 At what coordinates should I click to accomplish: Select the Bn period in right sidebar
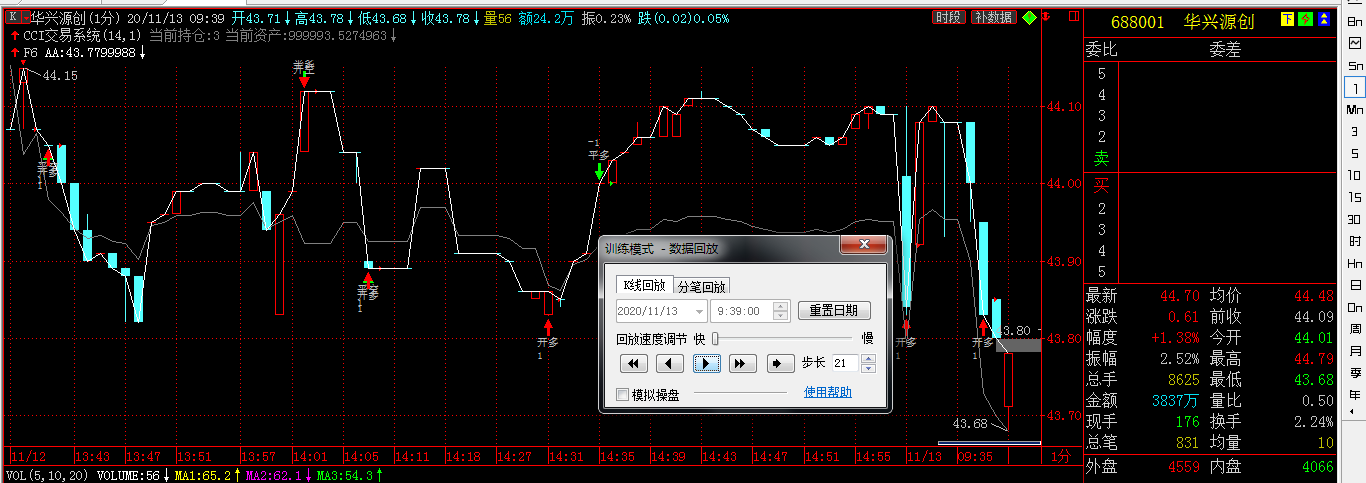pyautogui.click(x=1355, y=21)
